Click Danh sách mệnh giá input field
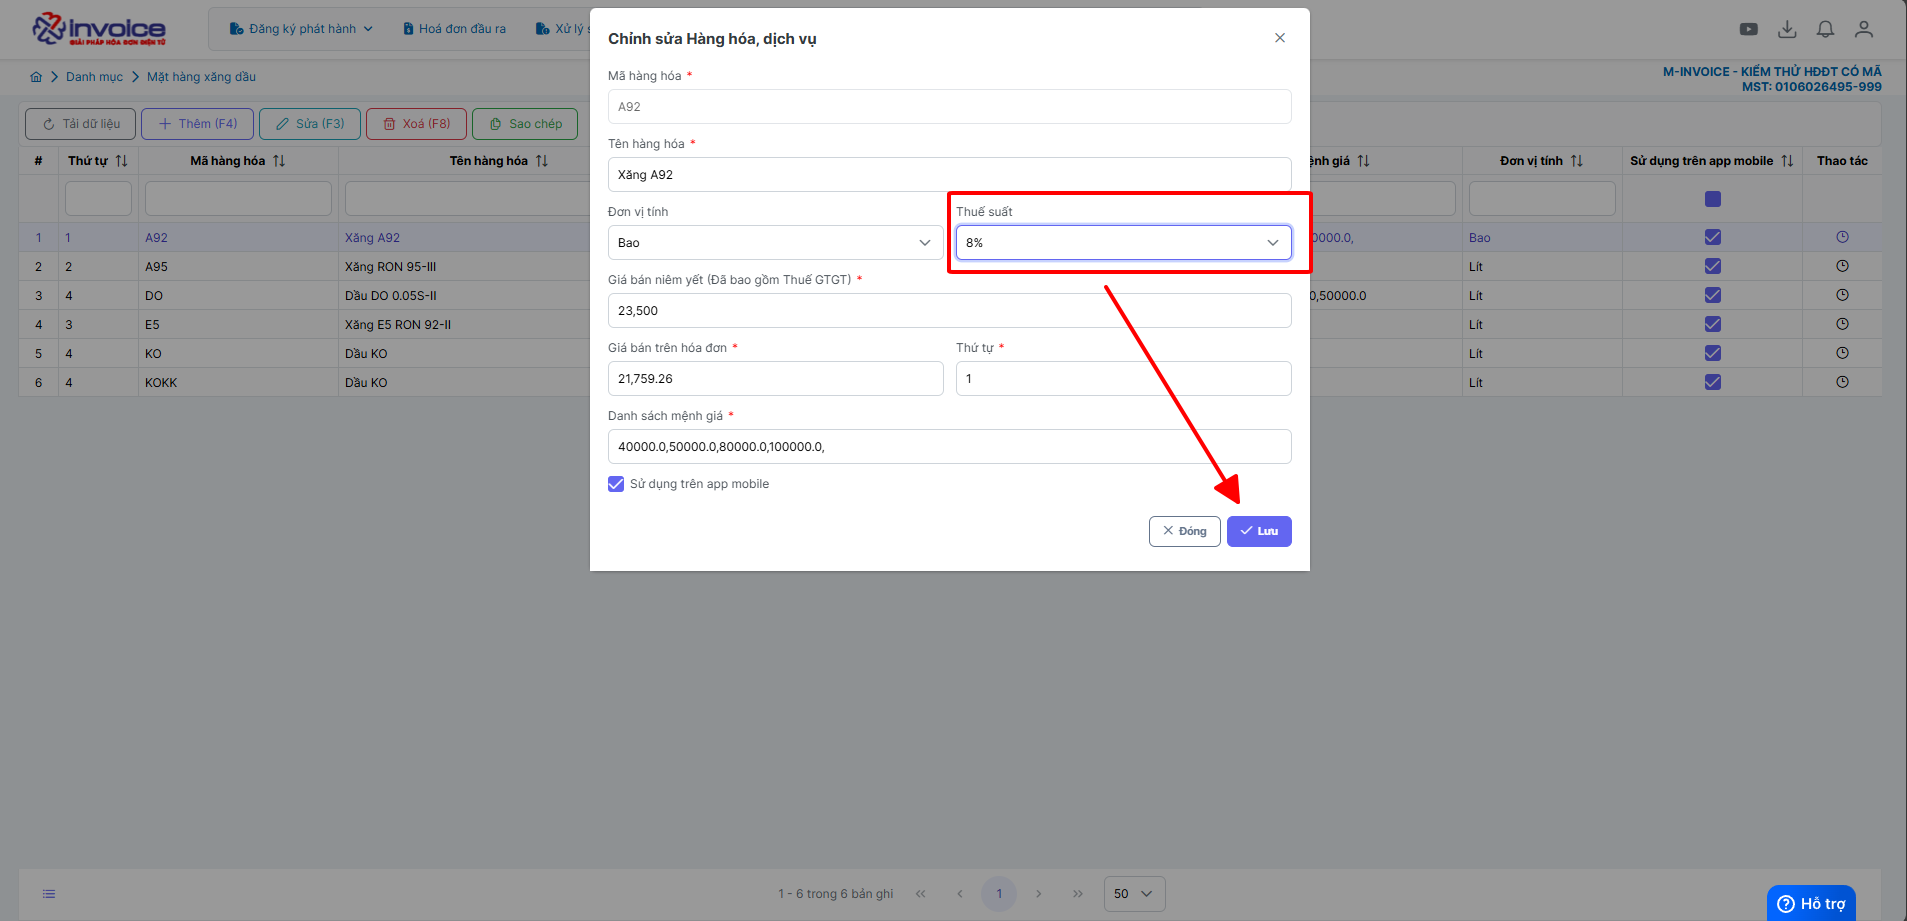Image resolution: width=1907 pixels, height=921 pixels. pos(949,447)
